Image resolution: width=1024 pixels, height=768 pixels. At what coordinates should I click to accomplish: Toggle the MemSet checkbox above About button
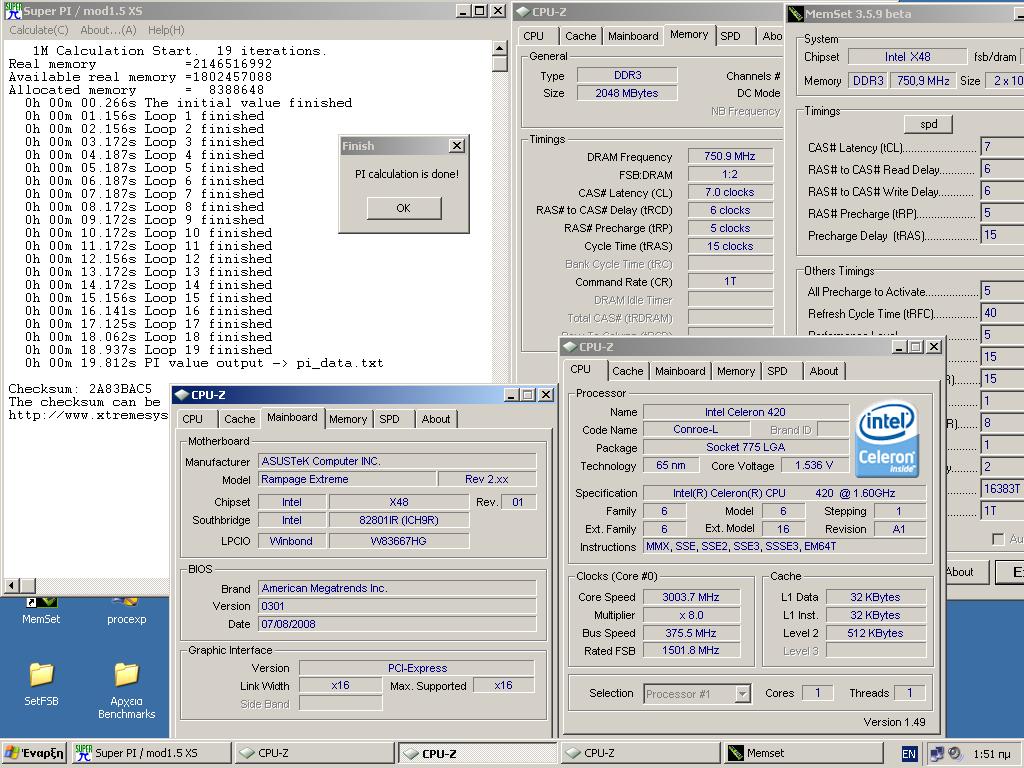[997, 539]
